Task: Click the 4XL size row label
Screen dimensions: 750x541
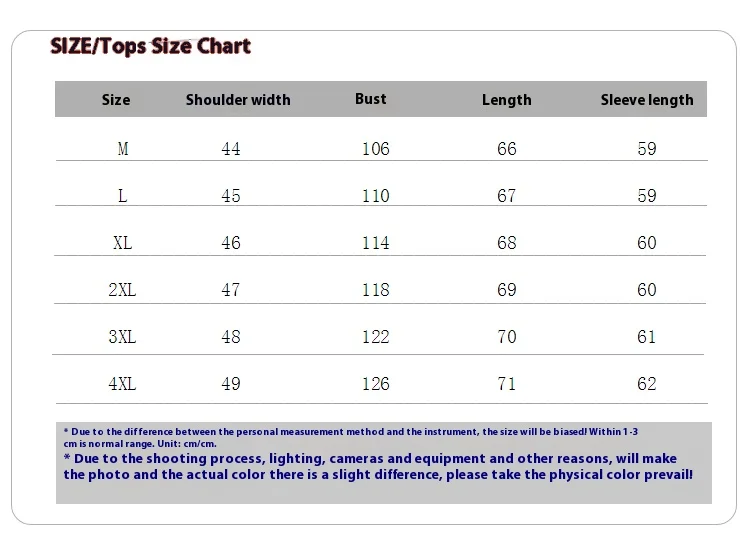Action: (x=122, y=384)
